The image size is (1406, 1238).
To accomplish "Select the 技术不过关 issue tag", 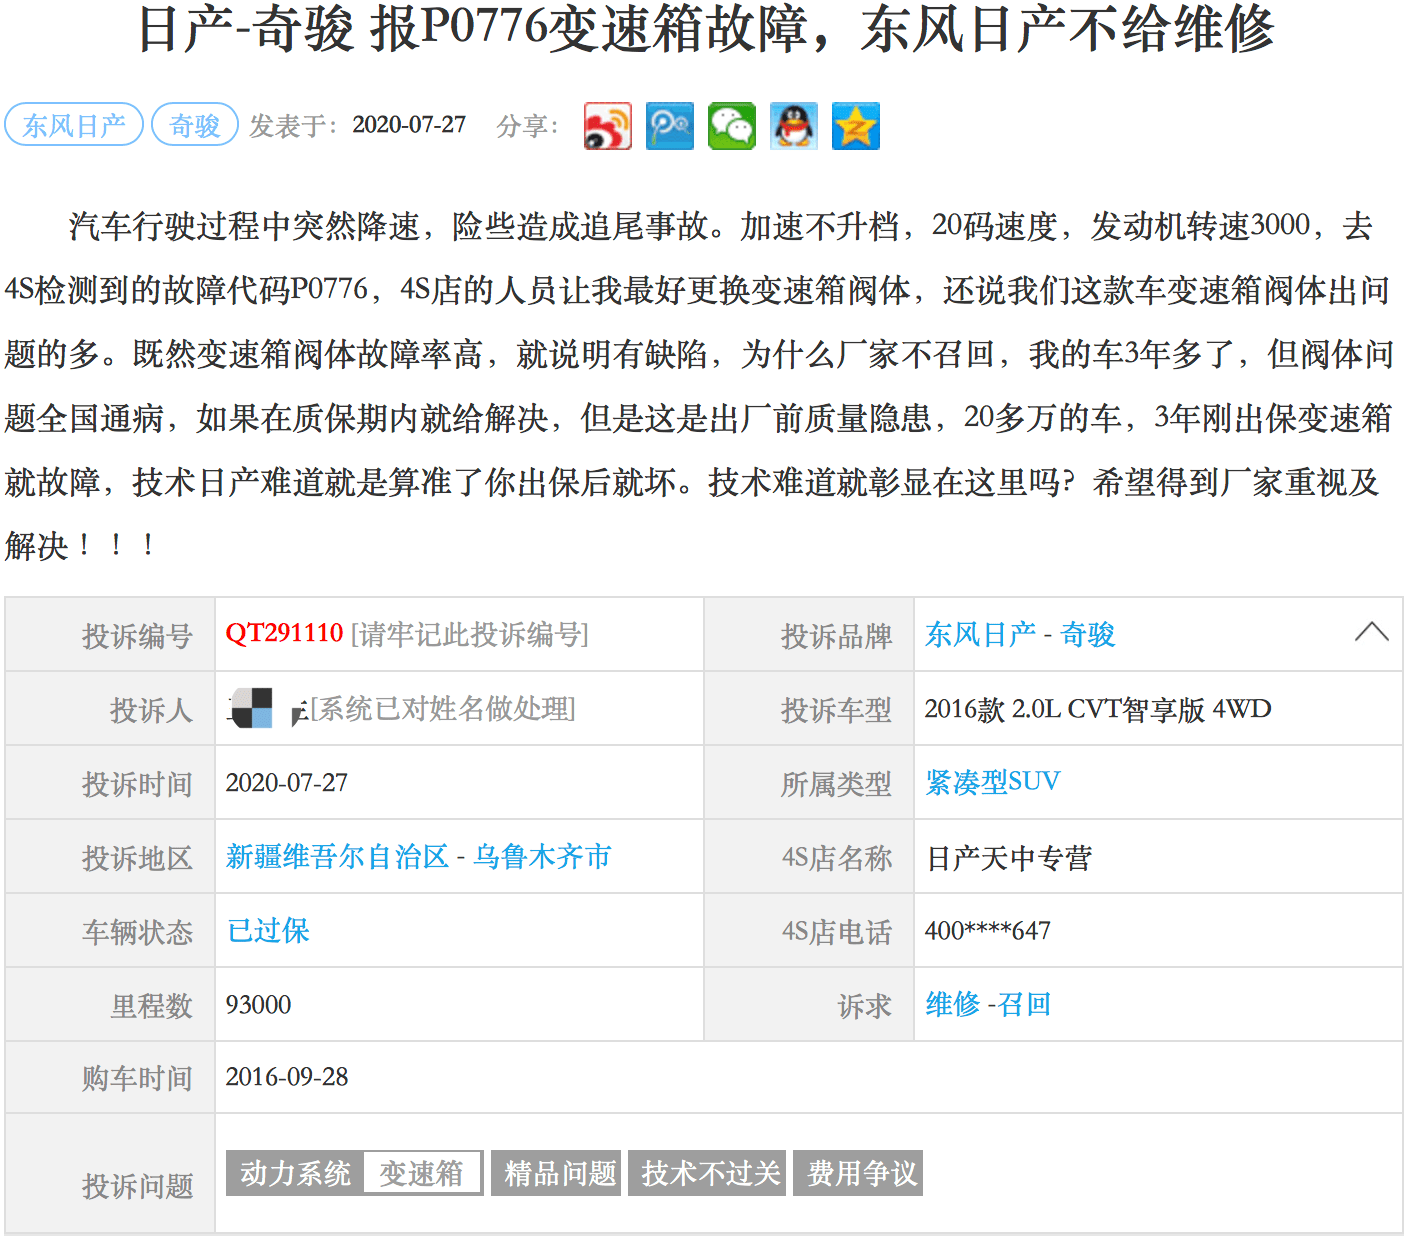I will (708, 1173).
